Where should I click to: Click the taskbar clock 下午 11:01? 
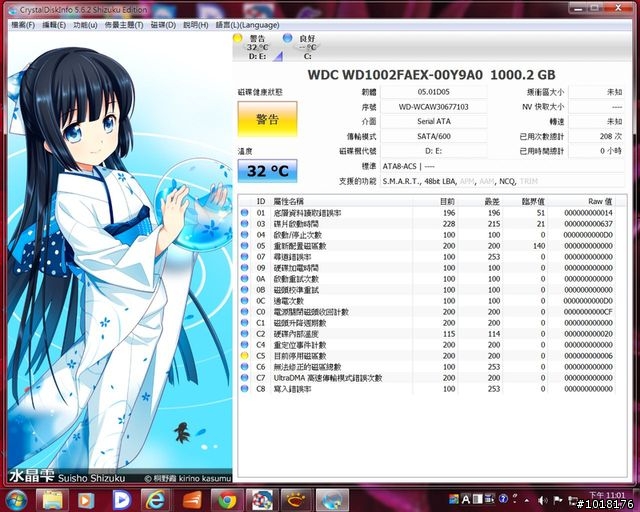click(607, 495)
